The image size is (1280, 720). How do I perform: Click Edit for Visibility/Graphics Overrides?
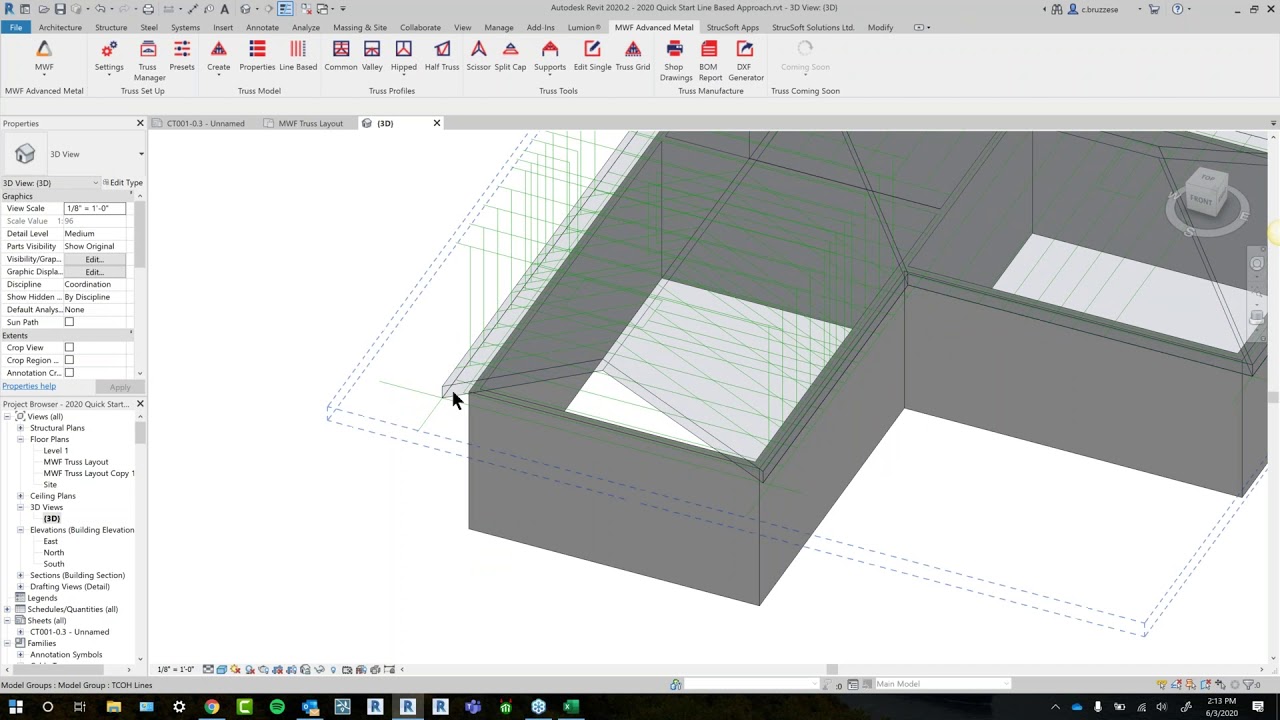pos(94,259)
